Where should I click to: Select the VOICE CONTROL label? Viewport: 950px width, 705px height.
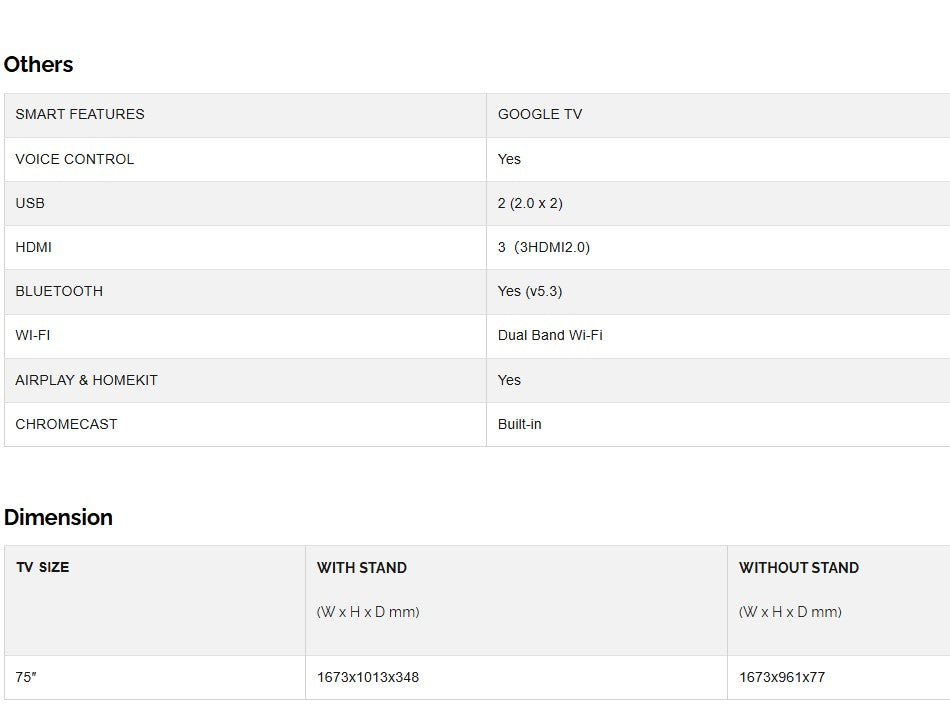75,159
